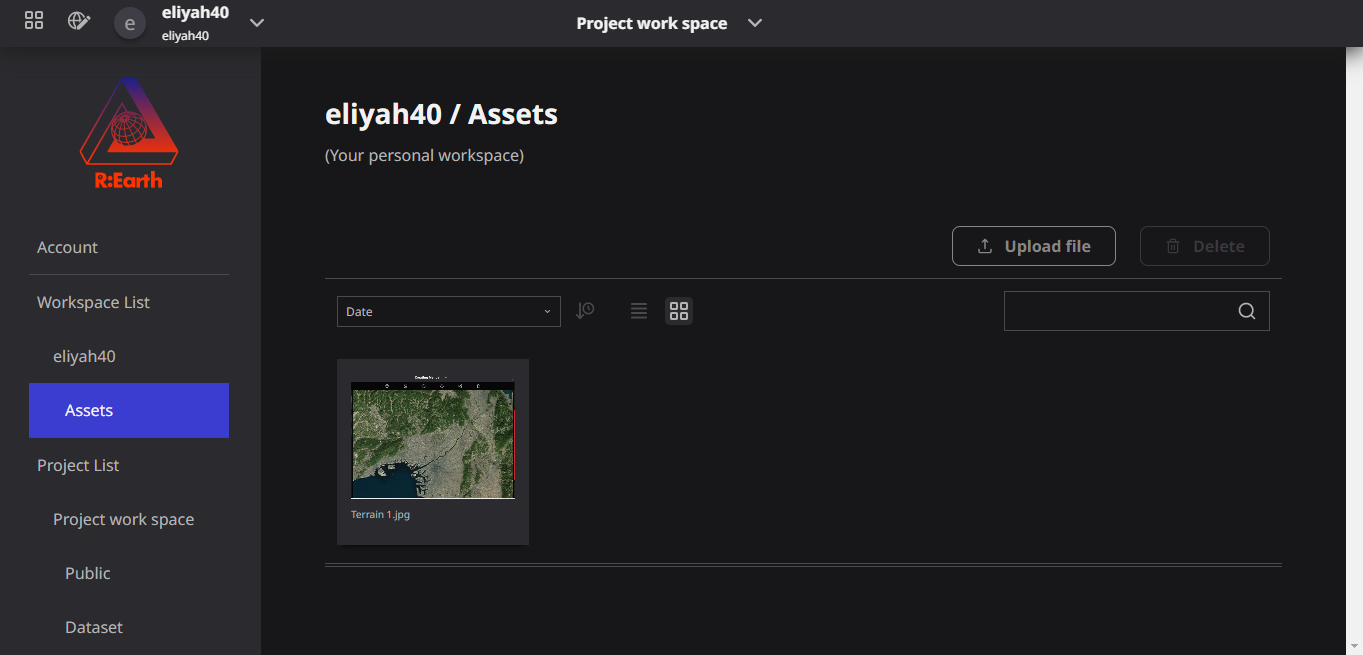Switch to list view layout
The image size is (1363, 655).
[639, 311]
